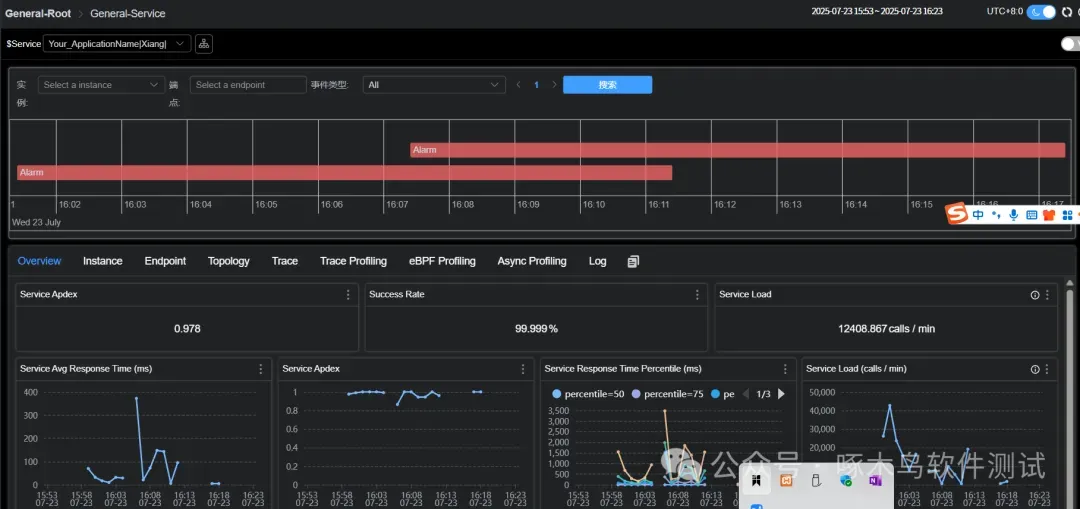Open the copy icon after the Log tab
Viewport: 1080px width, 509px height.
tap(633, 261)
